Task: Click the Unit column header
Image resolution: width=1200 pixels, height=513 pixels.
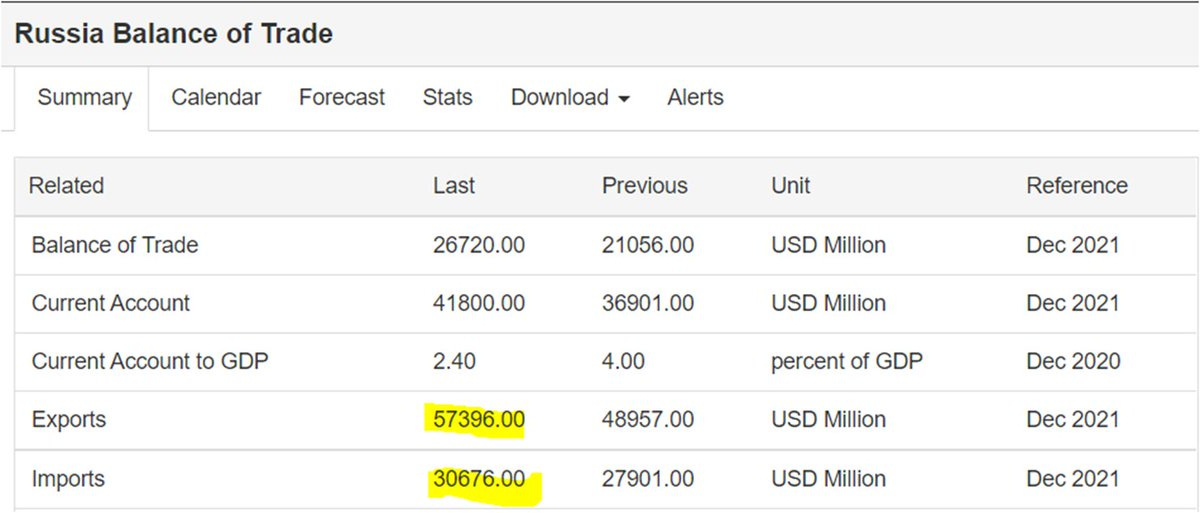Action: pos(791,186)
